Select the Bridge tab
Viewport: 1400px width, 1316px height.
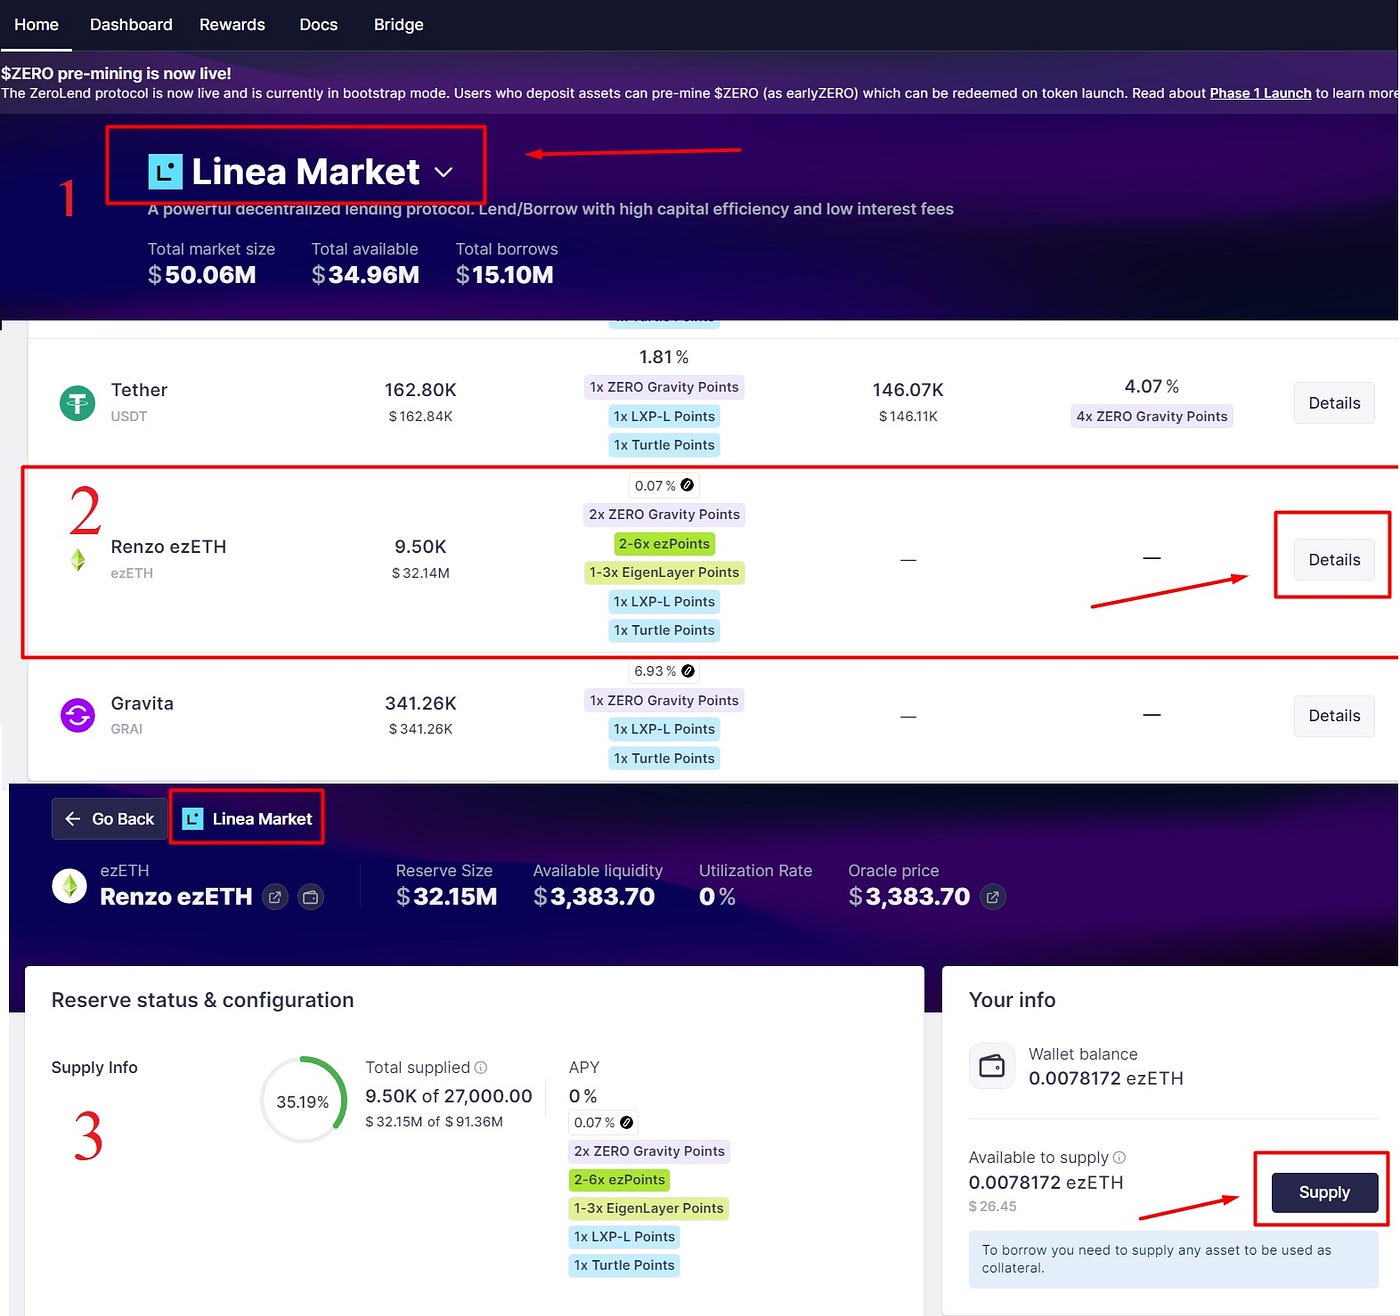pyautogui.click(x=399, y=24)
